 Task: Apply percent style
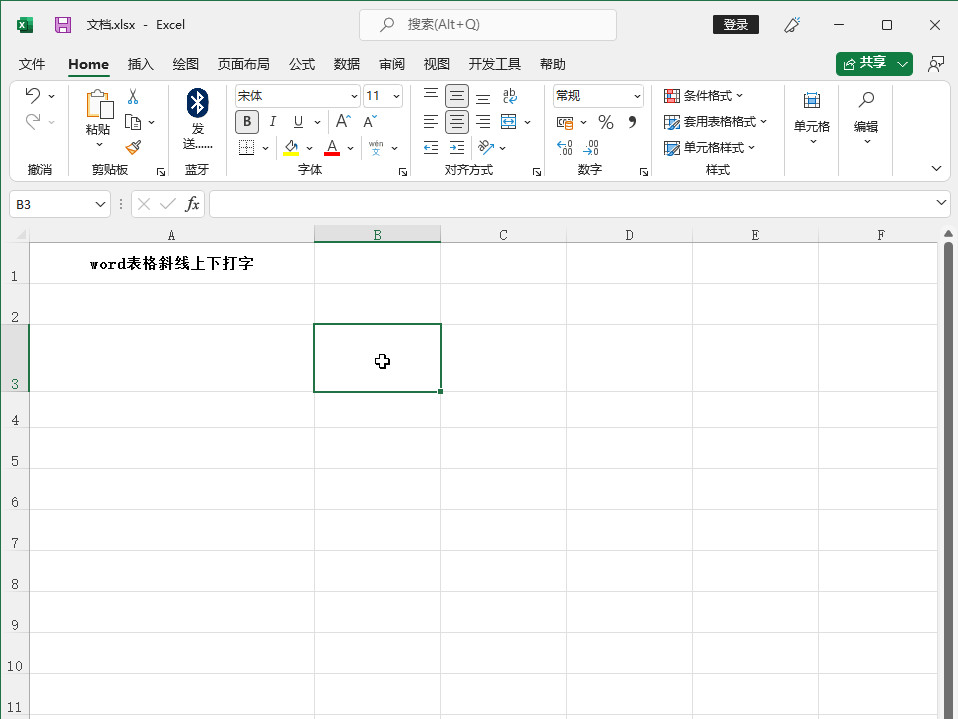click(x=605, y=122)
